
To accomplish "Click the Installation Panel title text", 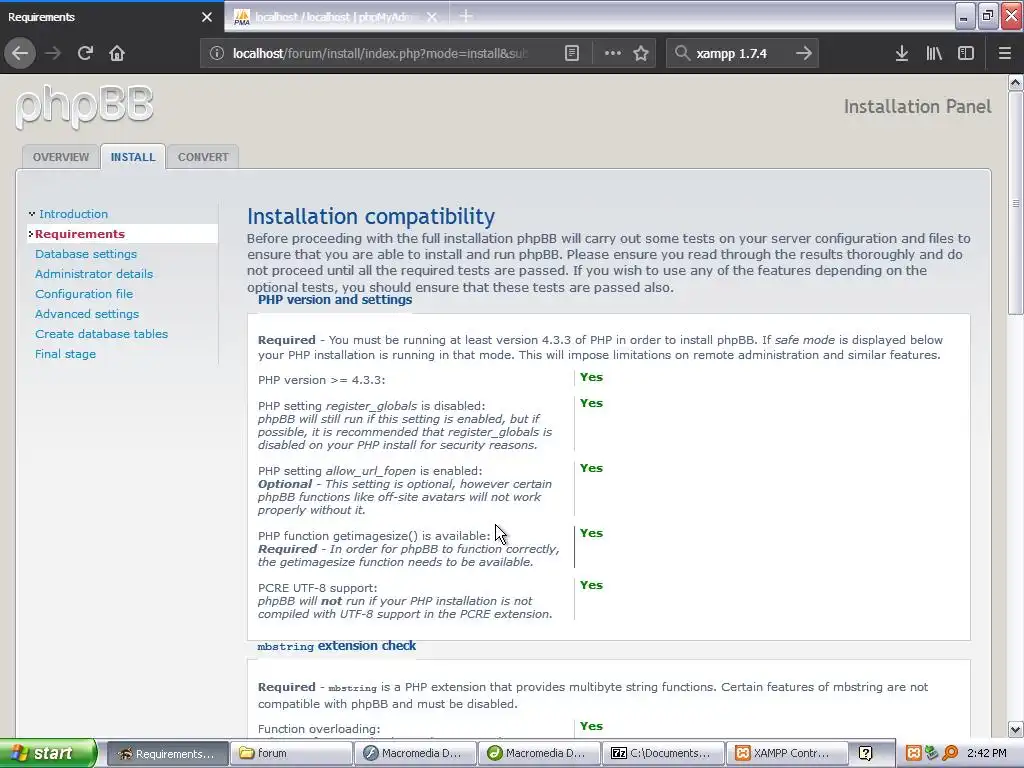I will [918, 106].
